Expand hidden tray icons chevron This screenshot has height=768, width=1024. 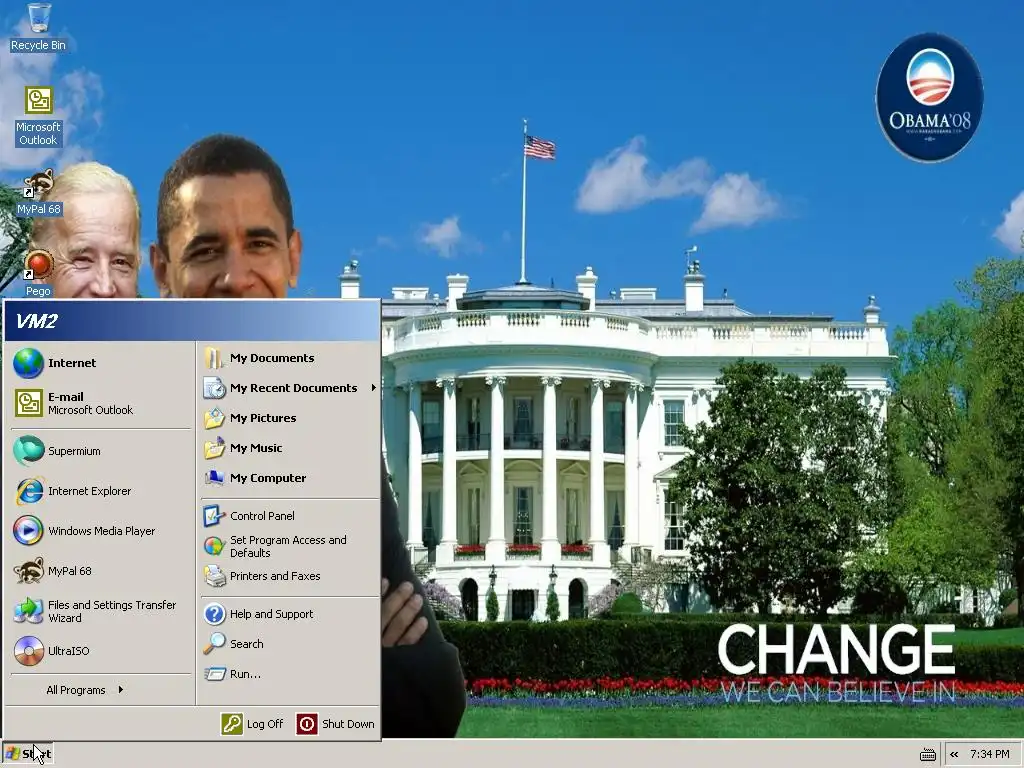[x=954, y=755]
